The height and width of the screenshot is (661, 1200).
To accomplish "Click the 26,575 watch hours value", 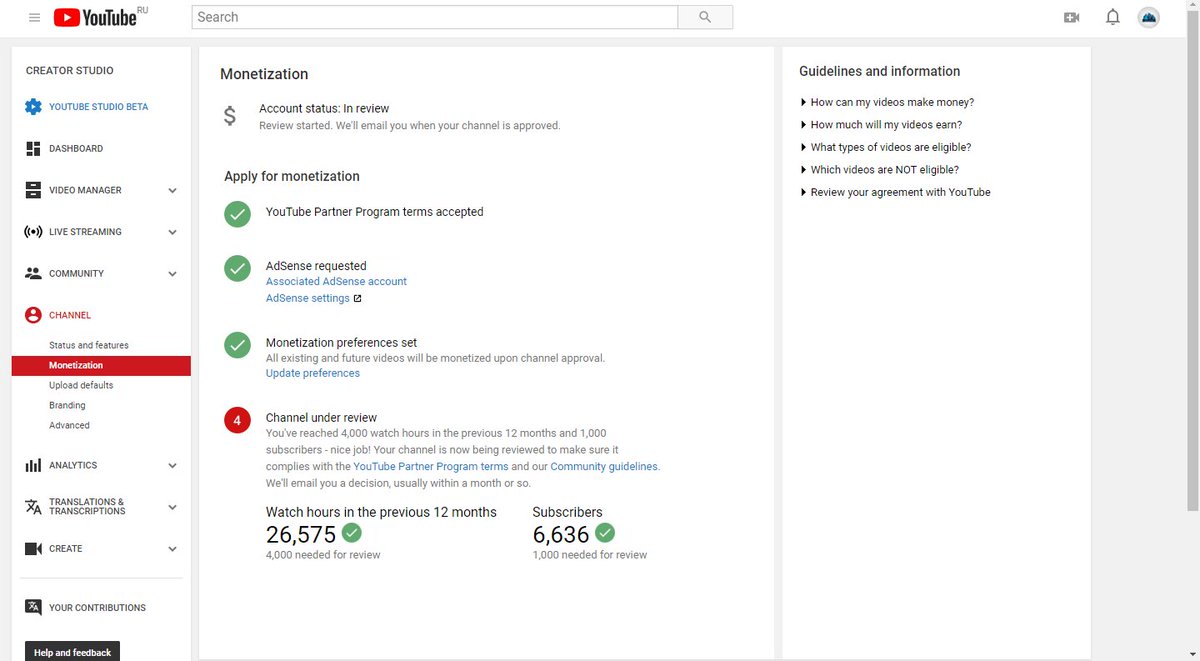I will coord(301,535).
